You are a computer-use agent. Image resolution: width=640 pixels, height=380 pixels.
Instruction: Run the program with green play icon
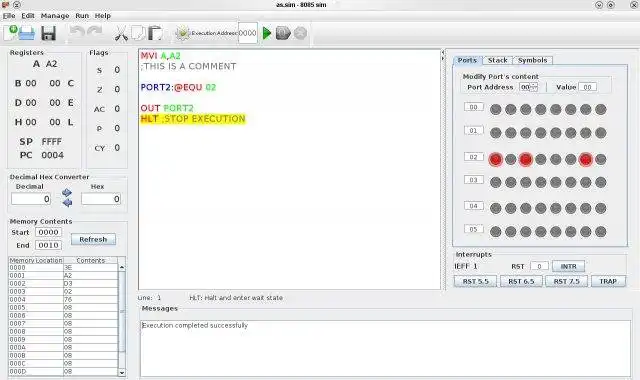pos(267,33)
